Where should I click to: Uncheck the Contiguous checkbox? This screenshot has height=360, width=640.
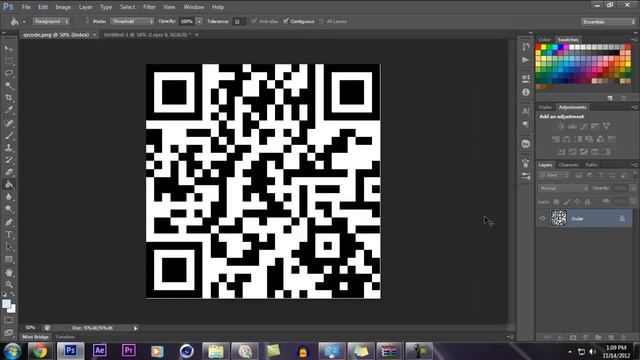click(286, 21)
